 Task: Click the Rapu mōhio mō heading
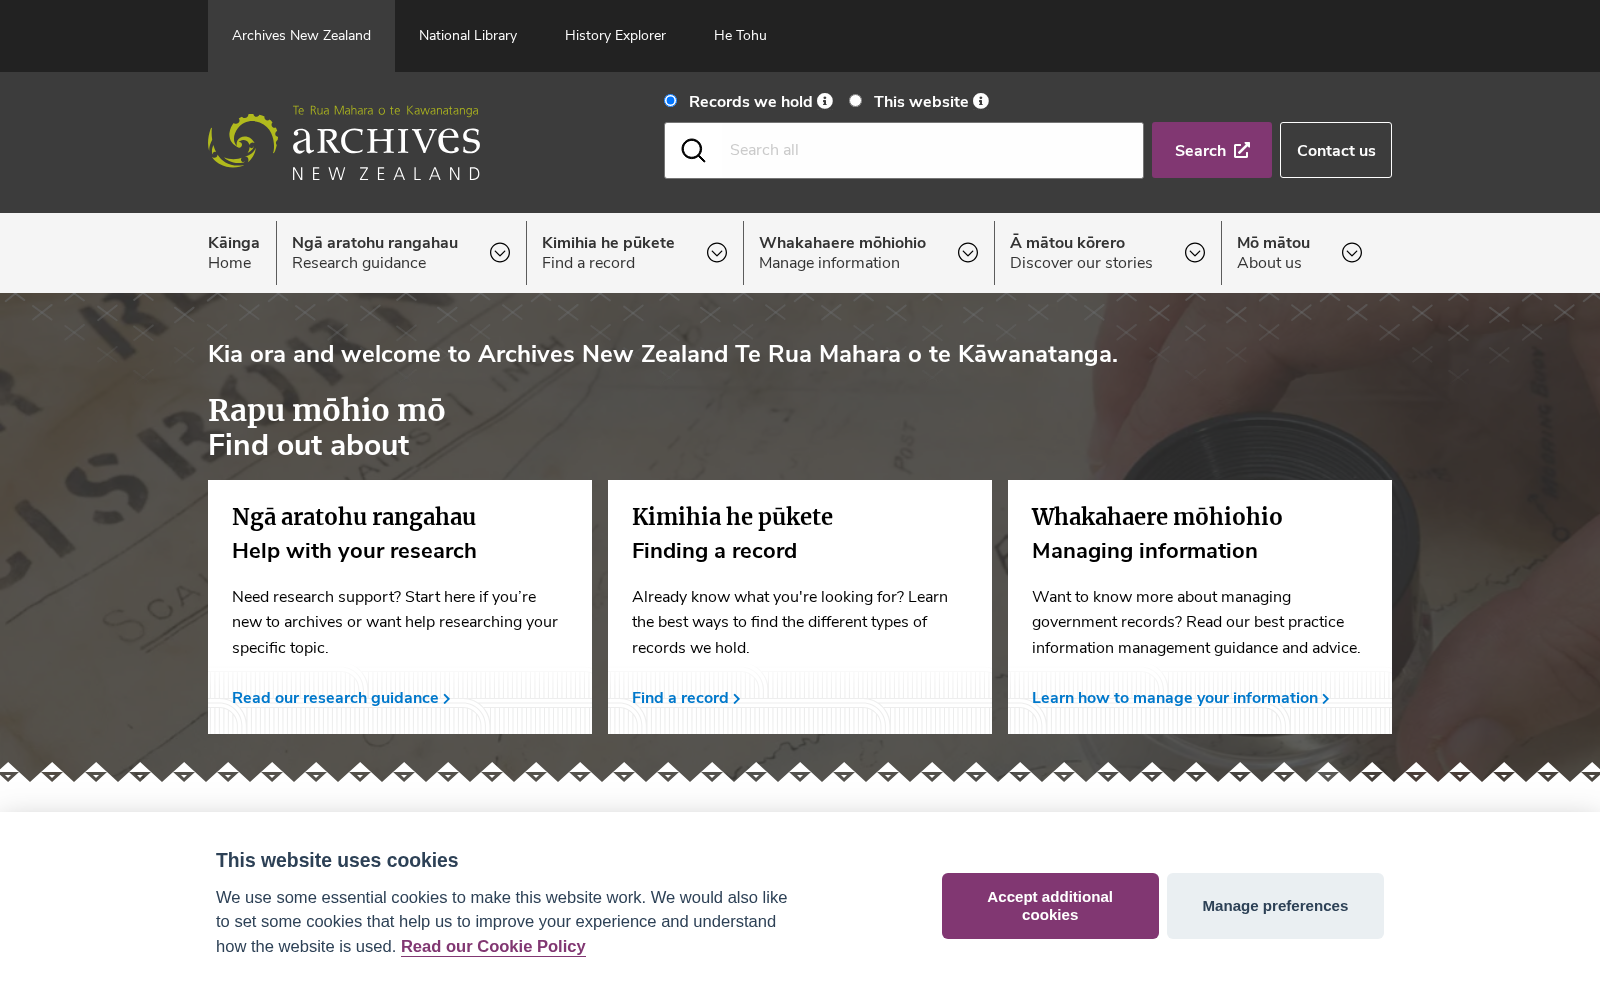click(x=327, y=410)
